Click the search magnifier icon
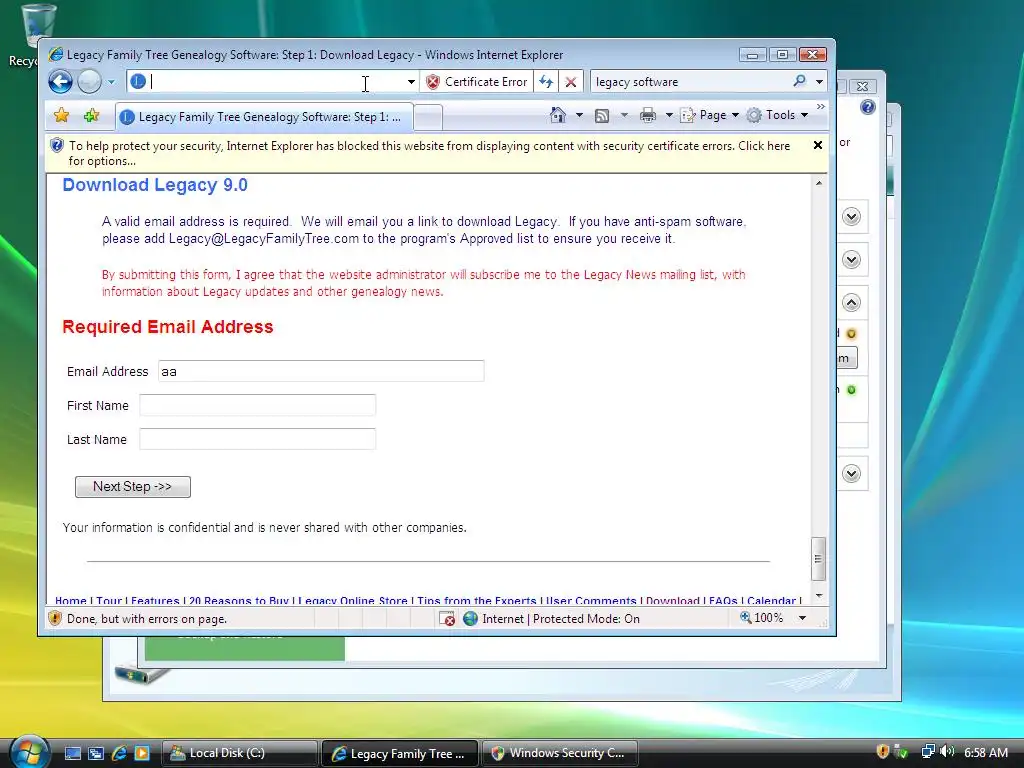The height and width of the screenshot is (768, 1024). pos(799,81)
